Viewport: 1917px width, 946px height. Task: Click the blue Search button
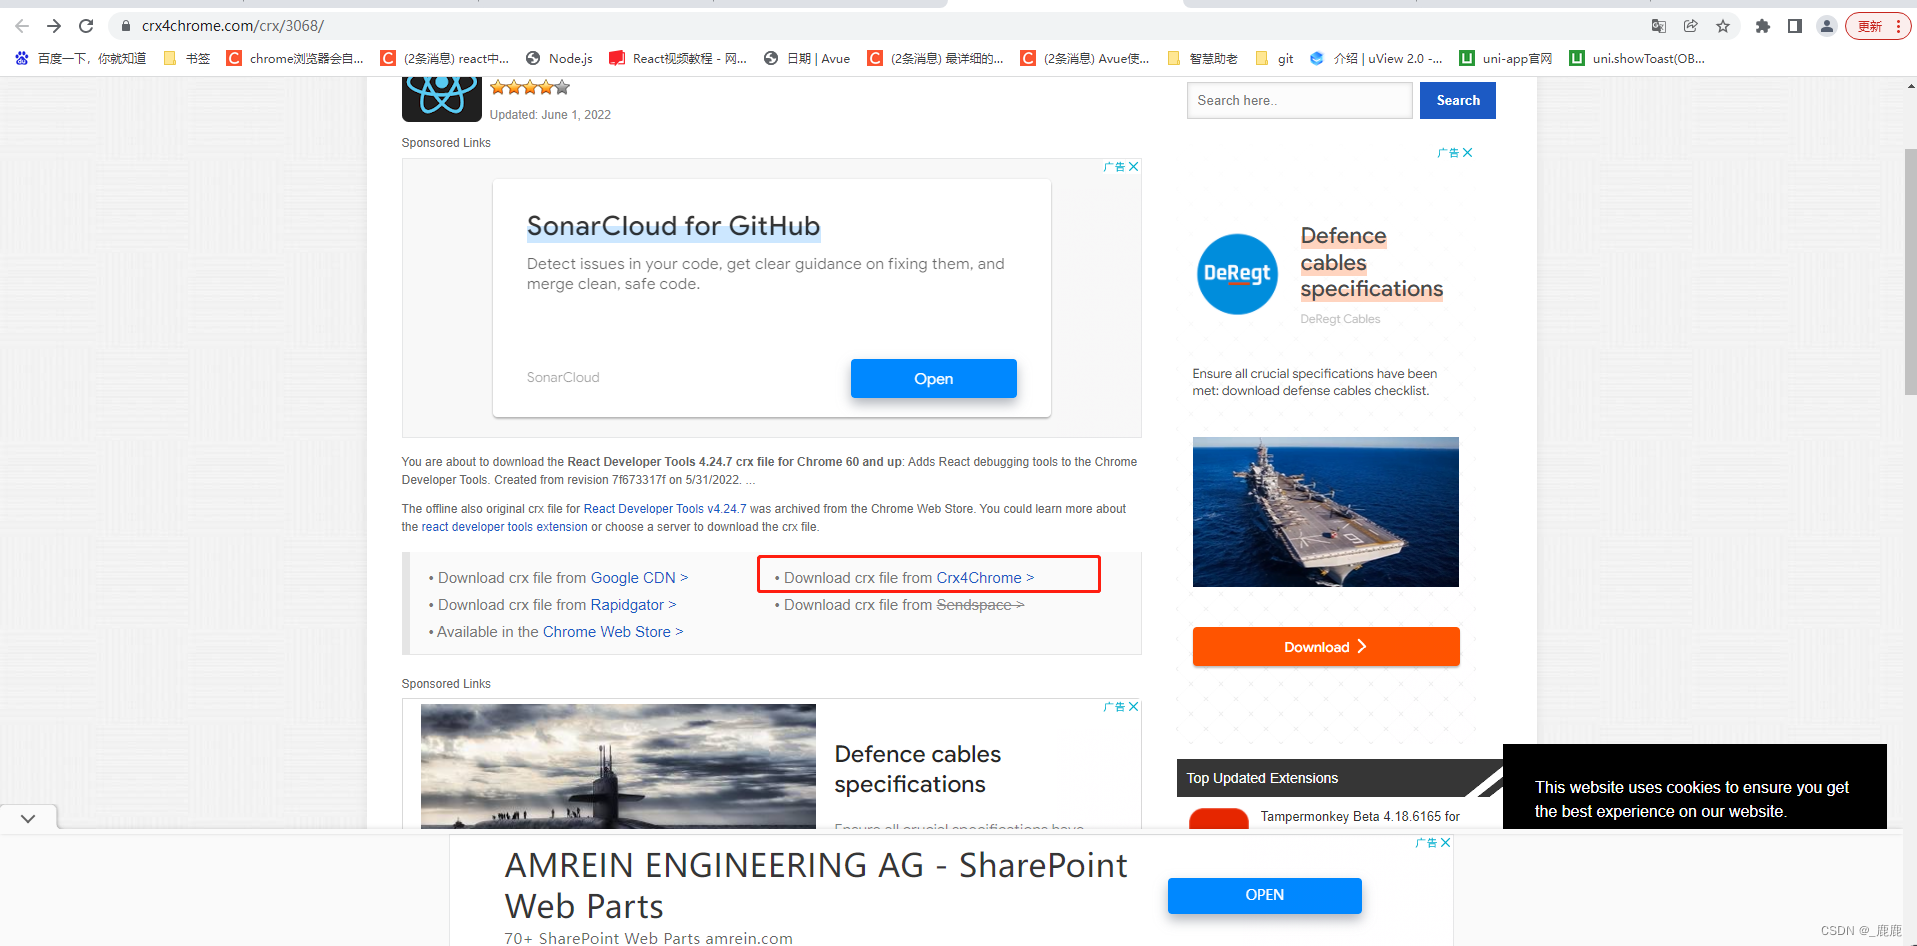click(1458, 100)
